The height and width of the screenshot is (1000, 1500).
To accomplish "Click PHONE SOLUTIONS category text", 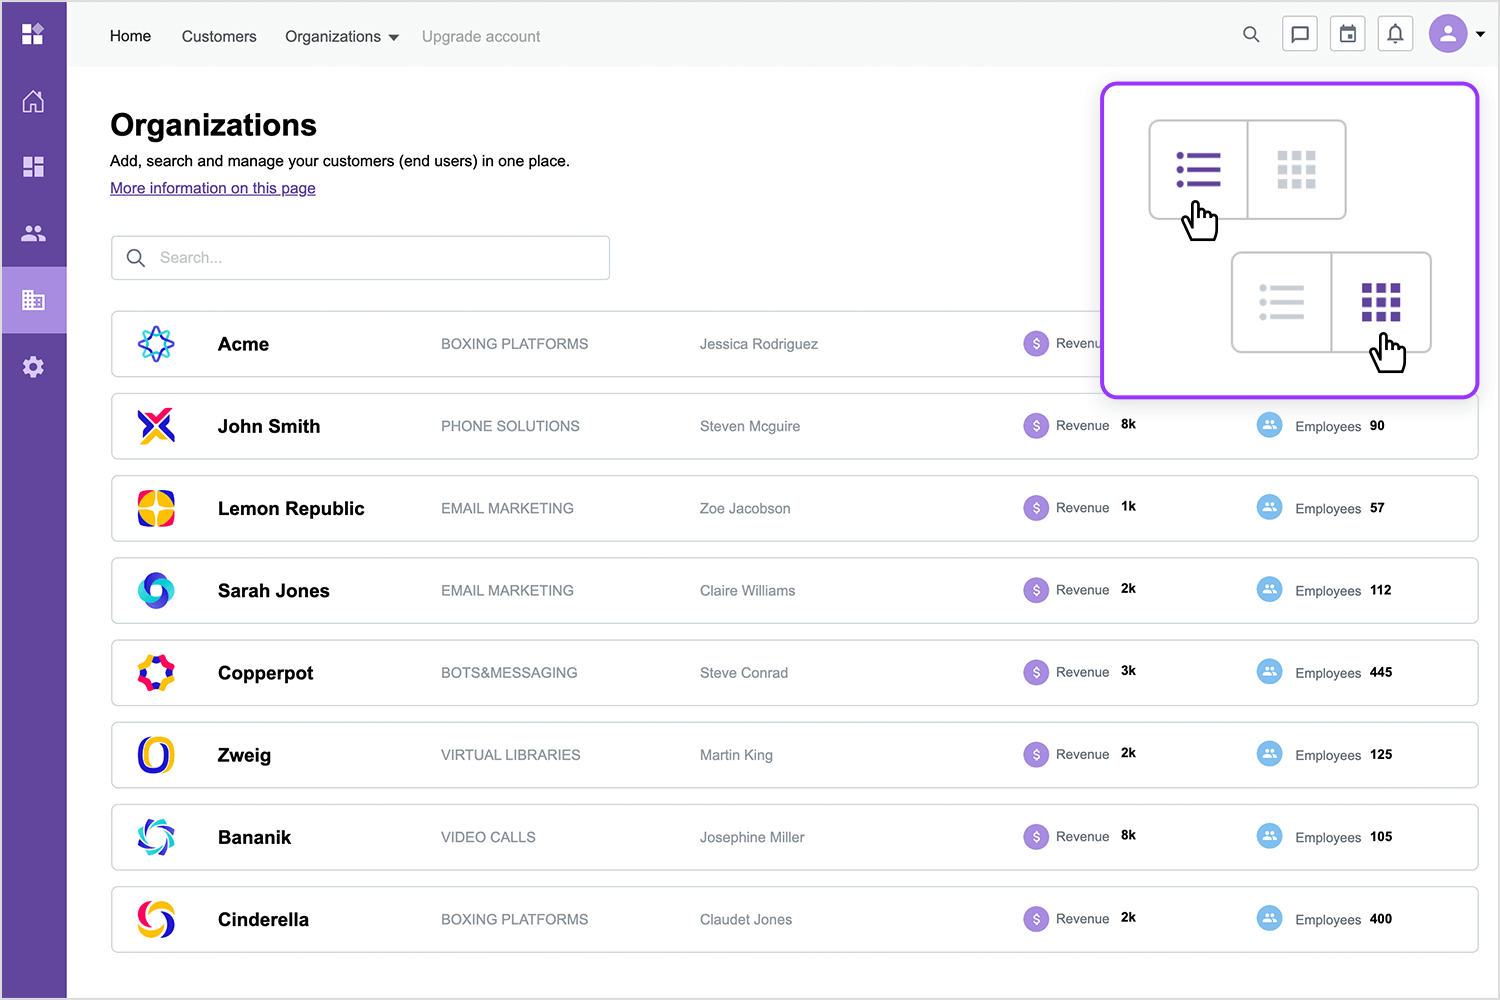I will (x=510, y=426).
